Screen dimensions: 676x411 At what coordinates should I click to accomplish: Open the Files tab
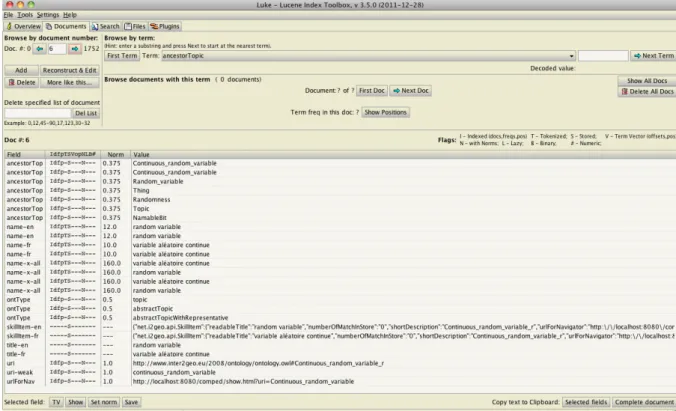pos(135,26)
